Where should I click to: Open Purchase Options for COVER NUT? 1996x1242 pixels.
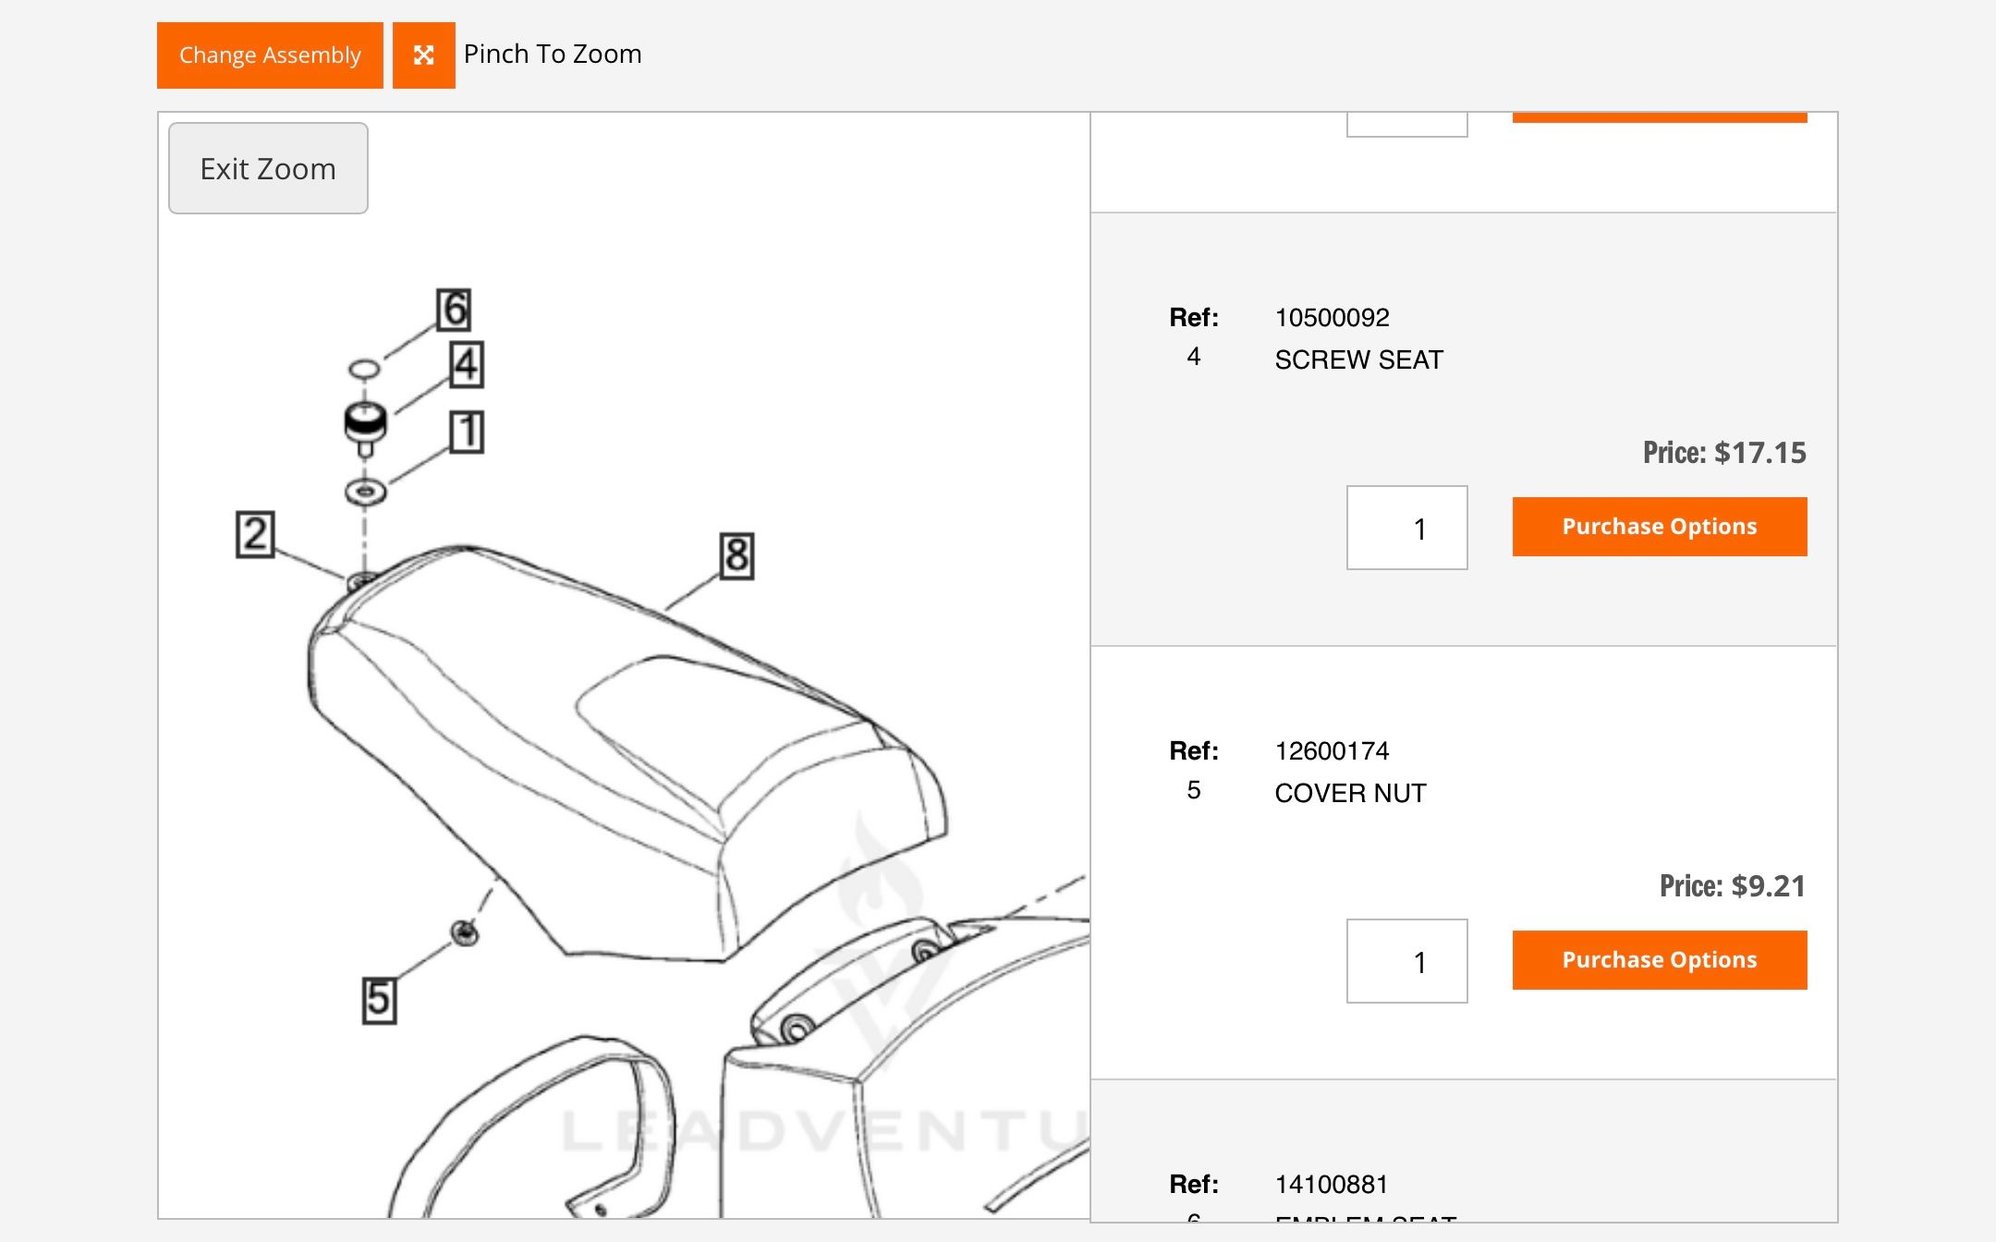click(1658, 959)
